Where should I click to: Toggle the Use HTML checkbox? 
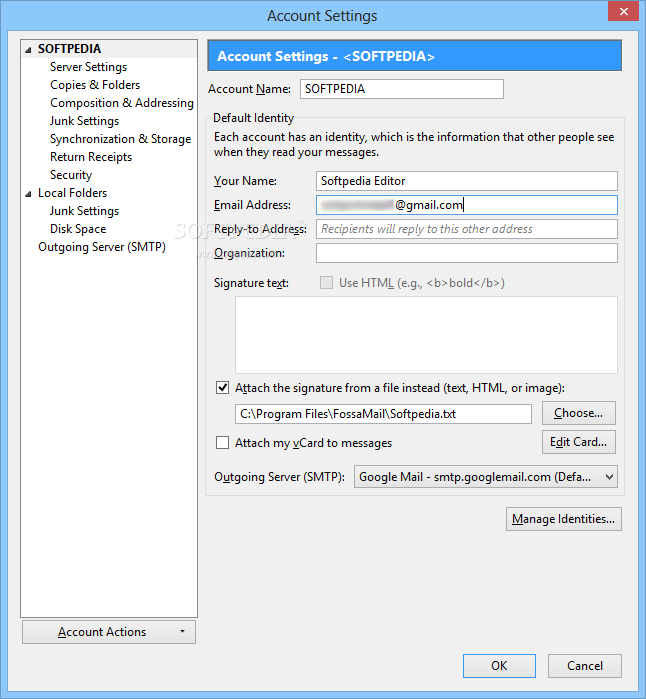click(x=326, y=283)
